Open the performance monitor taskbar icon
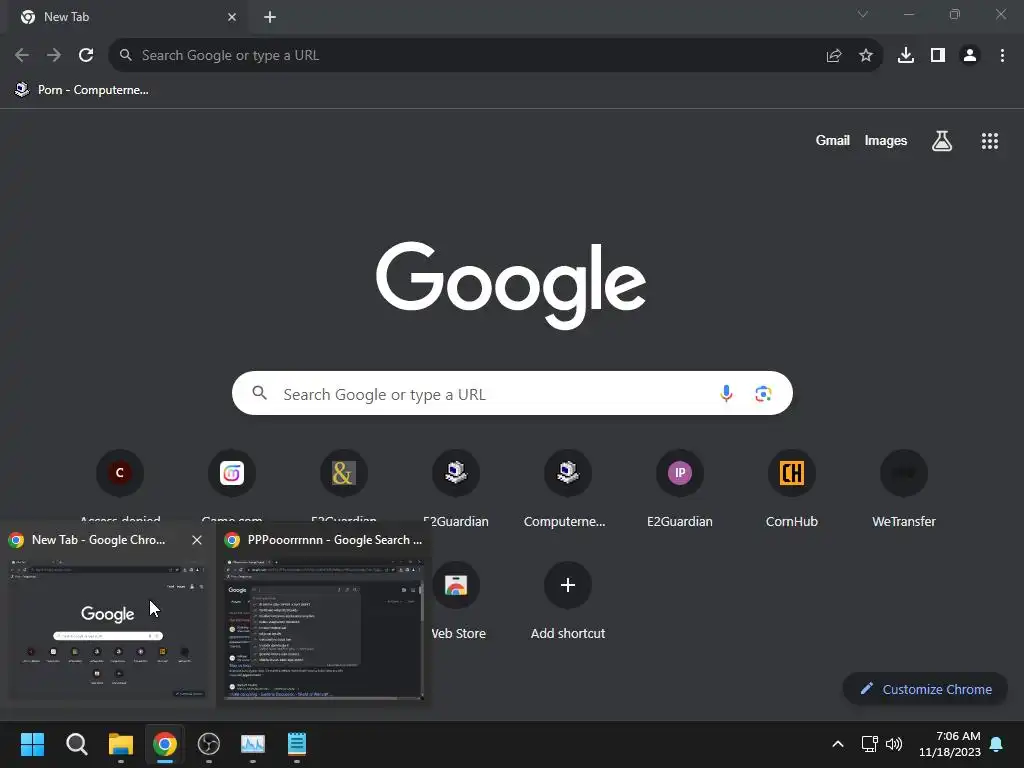1024x768 pixels. coord(253,744)
